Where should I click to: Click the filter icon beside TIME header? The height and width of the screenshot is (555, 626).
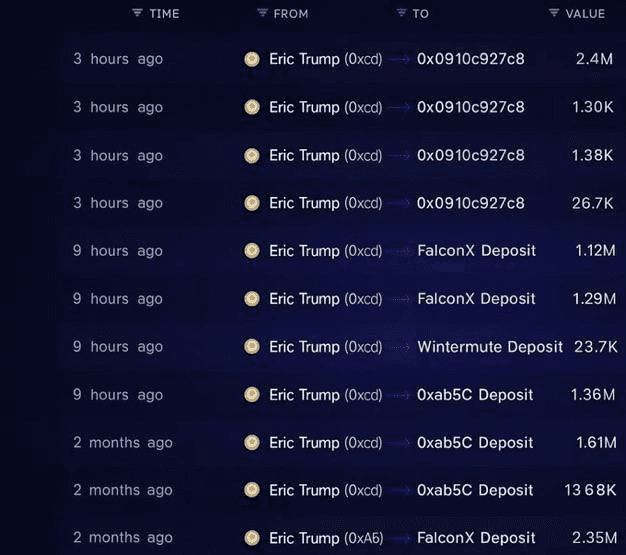coord(137,14)
